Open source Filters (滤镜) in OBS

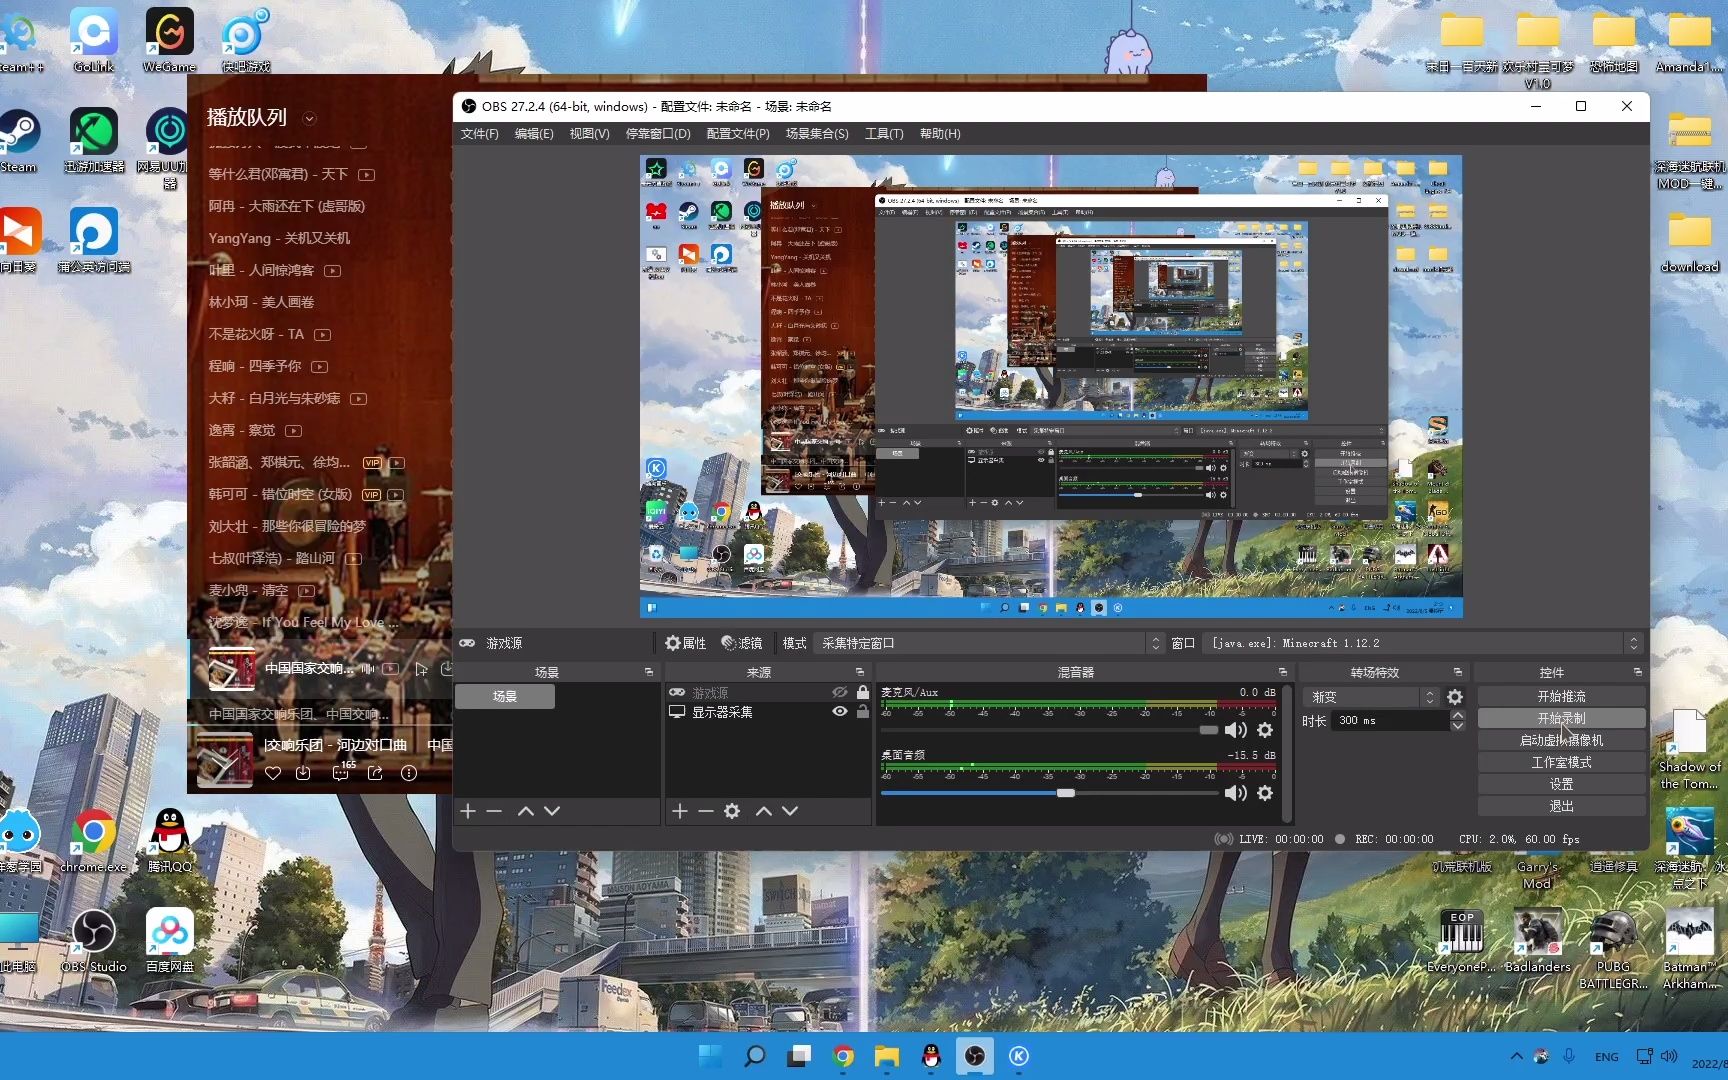(742, 643)
